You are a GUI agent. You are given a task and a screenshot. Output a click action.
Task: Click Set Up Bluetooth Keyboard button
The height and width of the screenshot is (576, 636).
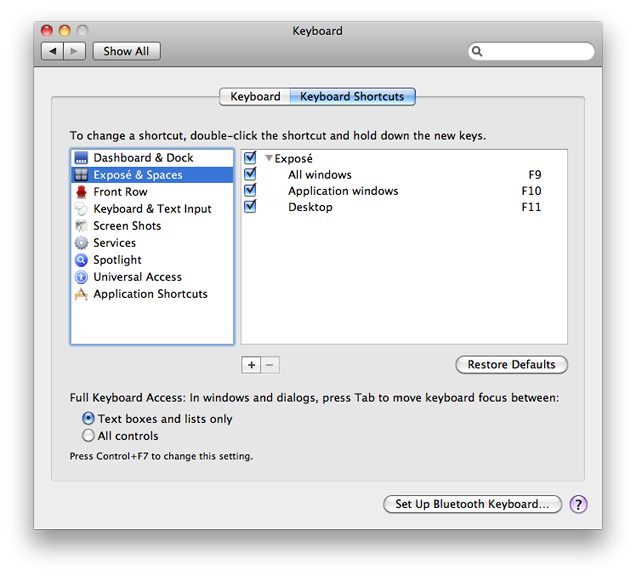[473, 504]
